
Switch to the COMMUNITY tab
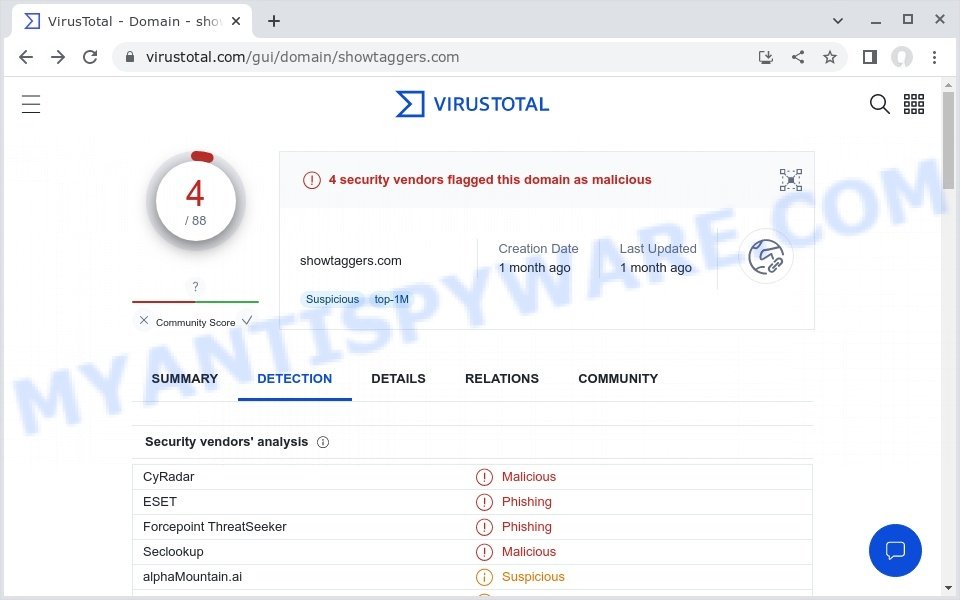click(618, 379)
